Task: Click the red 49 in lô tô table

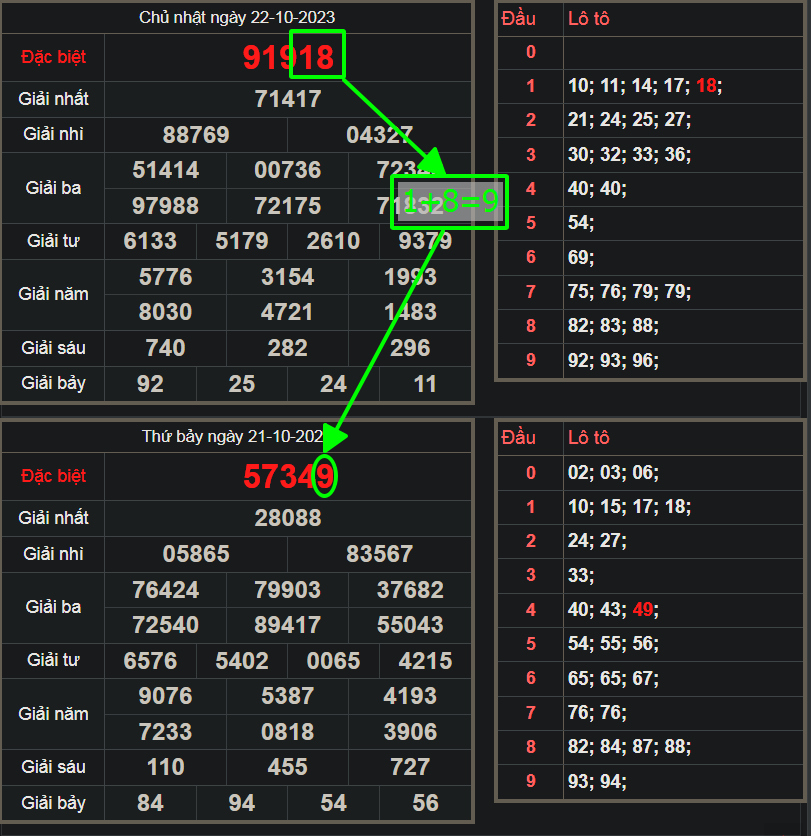Action: (644, 609)
